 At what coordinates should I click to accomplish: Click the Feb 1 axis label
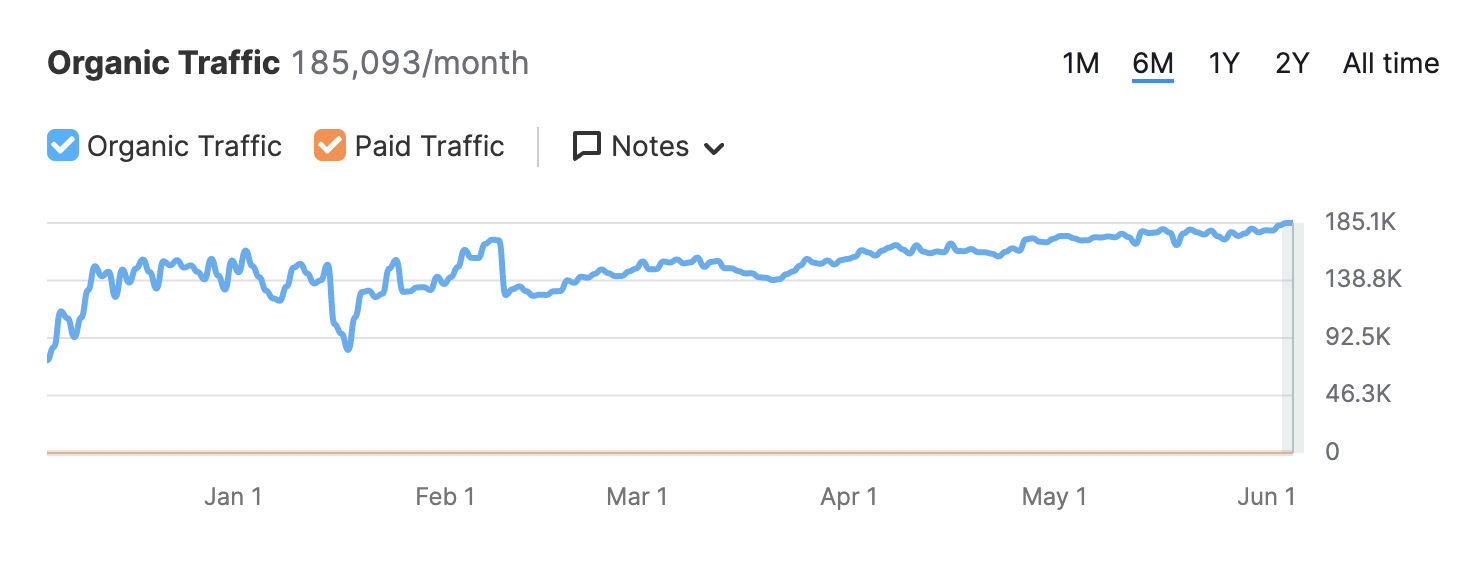click(445, 497)
